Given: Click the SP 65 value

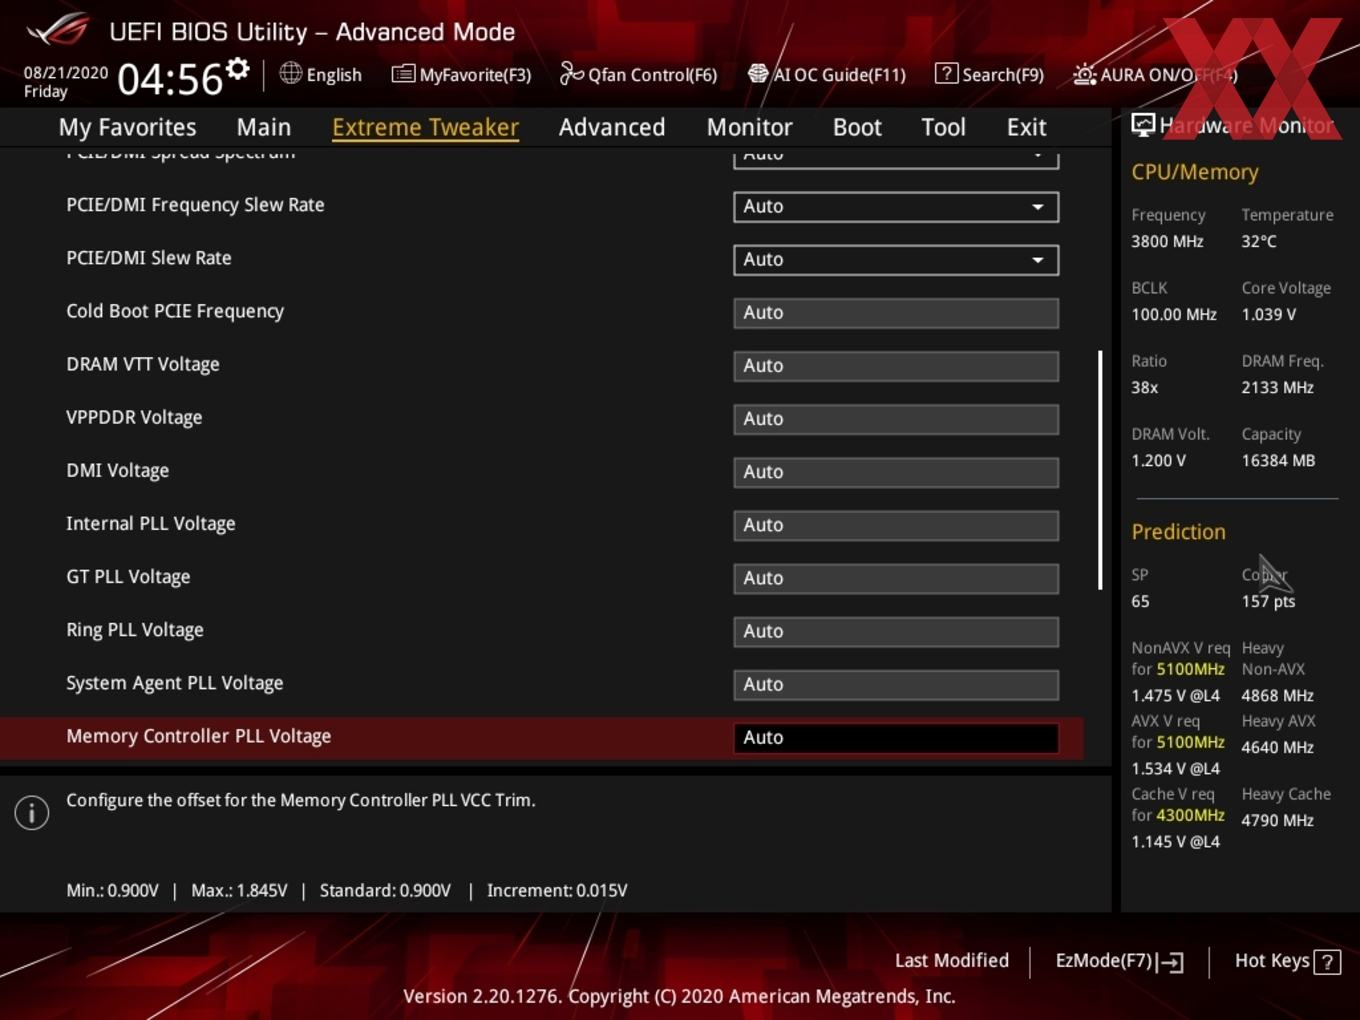Looking at the screenshot, I should point(1140,601).
